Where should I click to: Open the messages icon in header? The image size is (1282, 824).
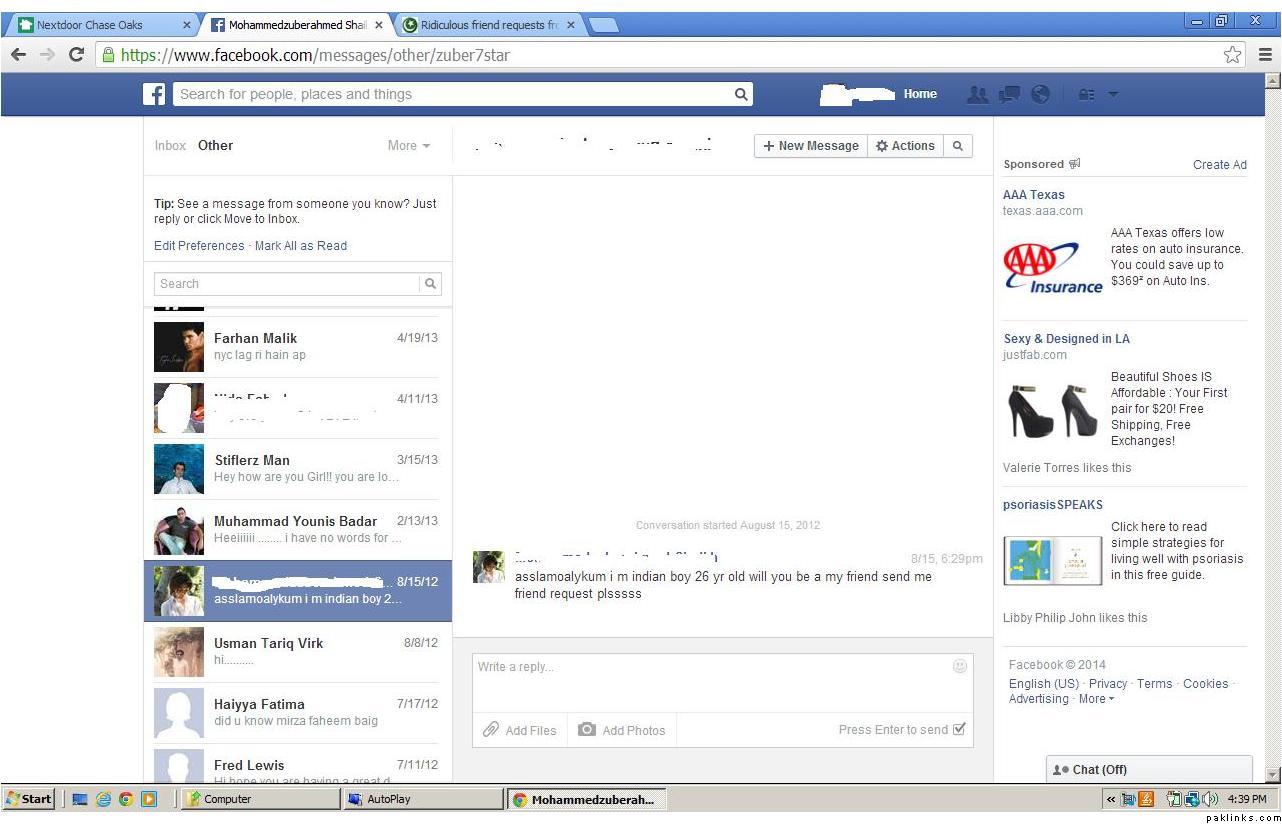pos(1009,94)
